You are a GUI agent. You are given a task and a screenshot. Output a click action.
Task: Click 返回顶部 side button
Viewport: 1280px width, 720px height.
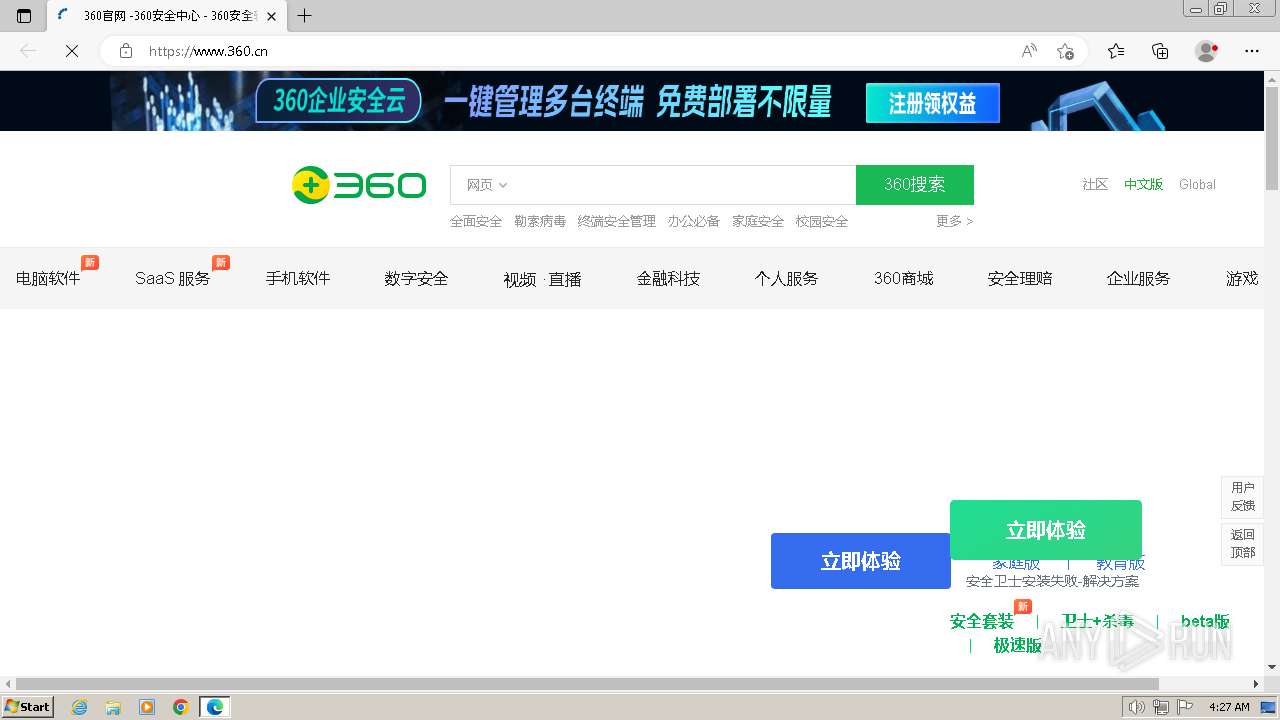coord(1243,543)
